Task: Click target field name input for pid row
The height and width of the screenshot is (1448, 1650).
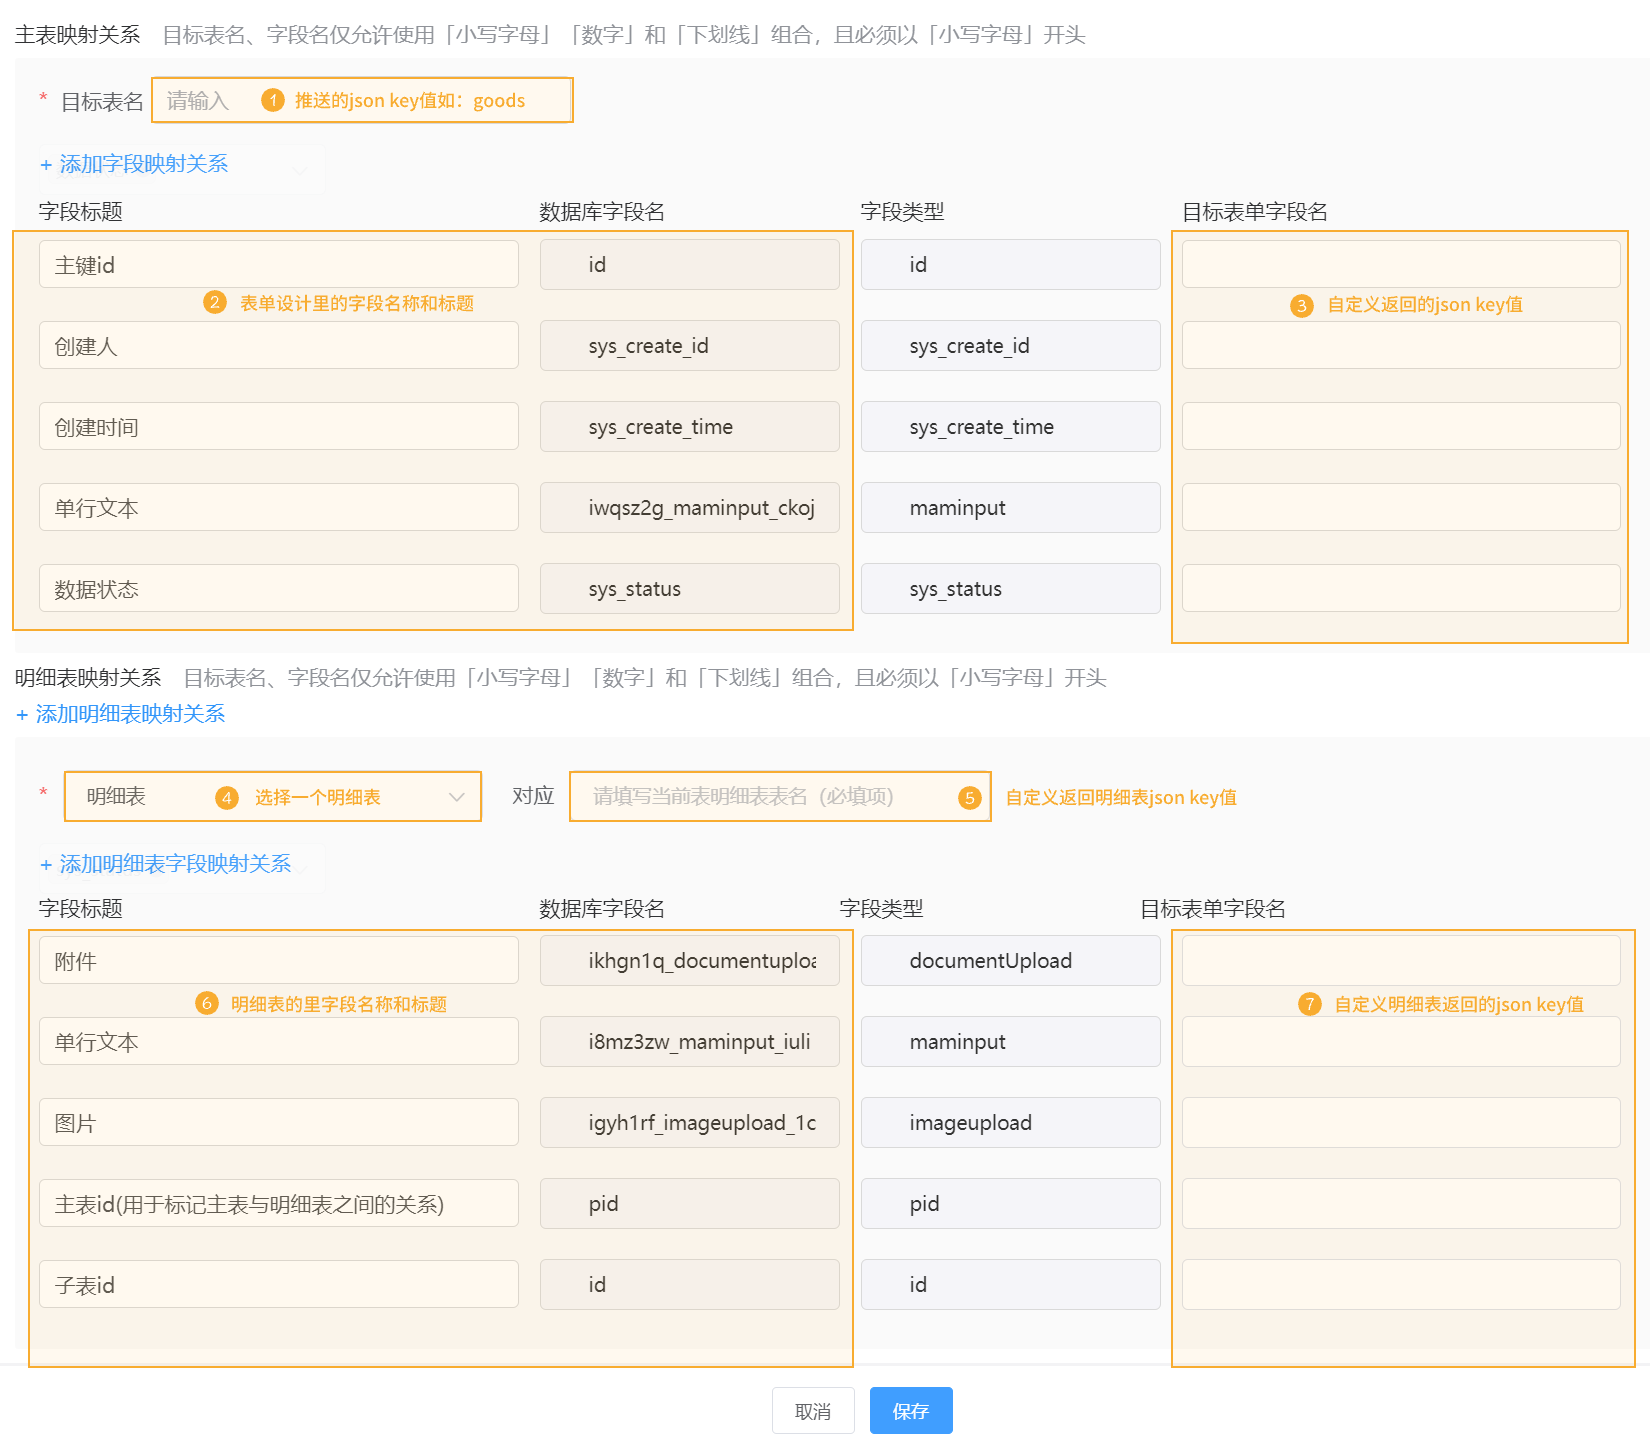Action: point(1400,1203)
